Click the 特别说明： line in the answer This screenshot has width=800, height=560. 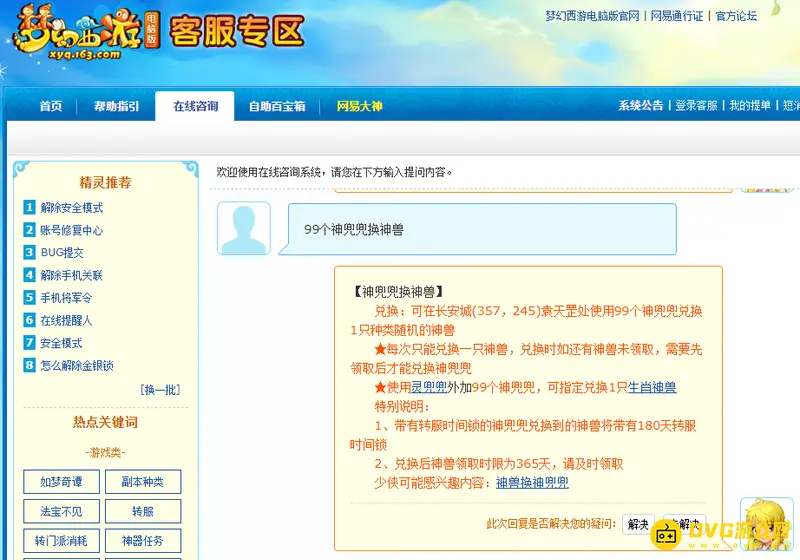tap(402, 406)
